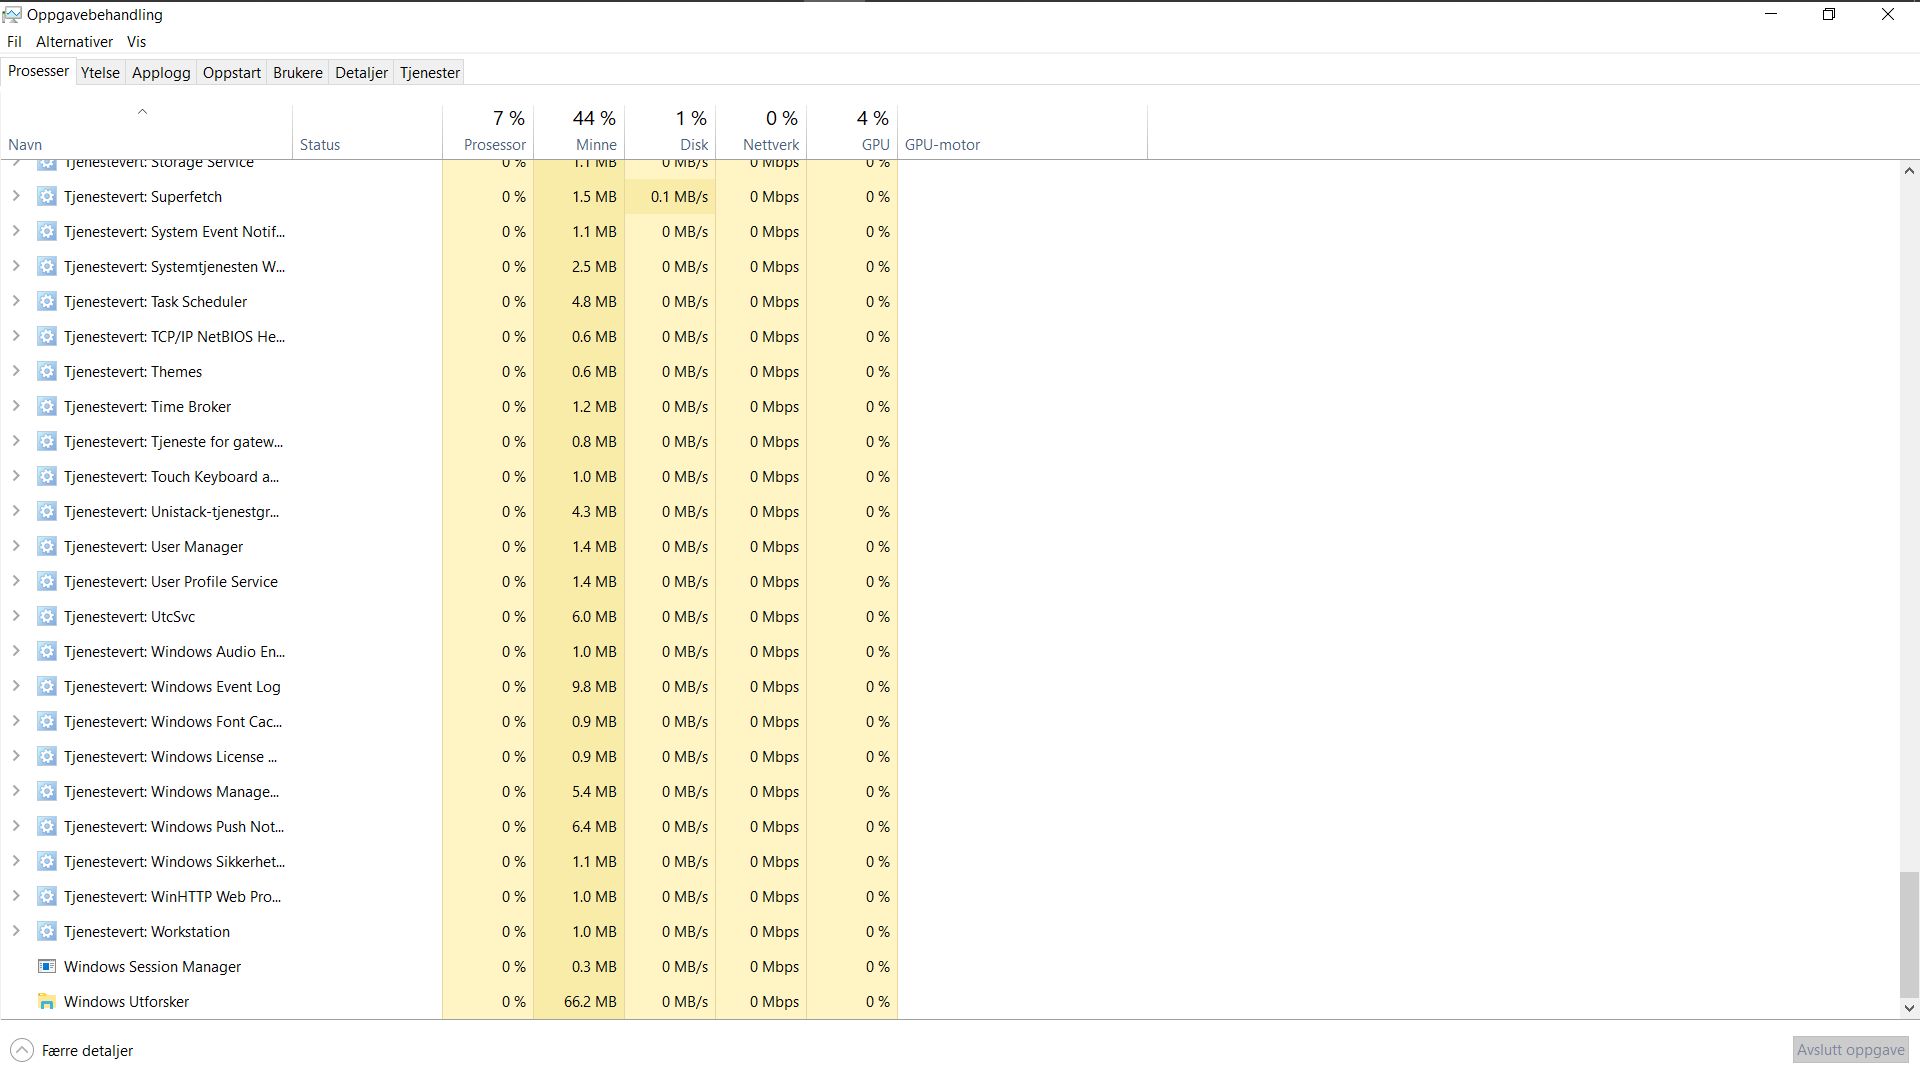Open the Alternativer menu

74,42
